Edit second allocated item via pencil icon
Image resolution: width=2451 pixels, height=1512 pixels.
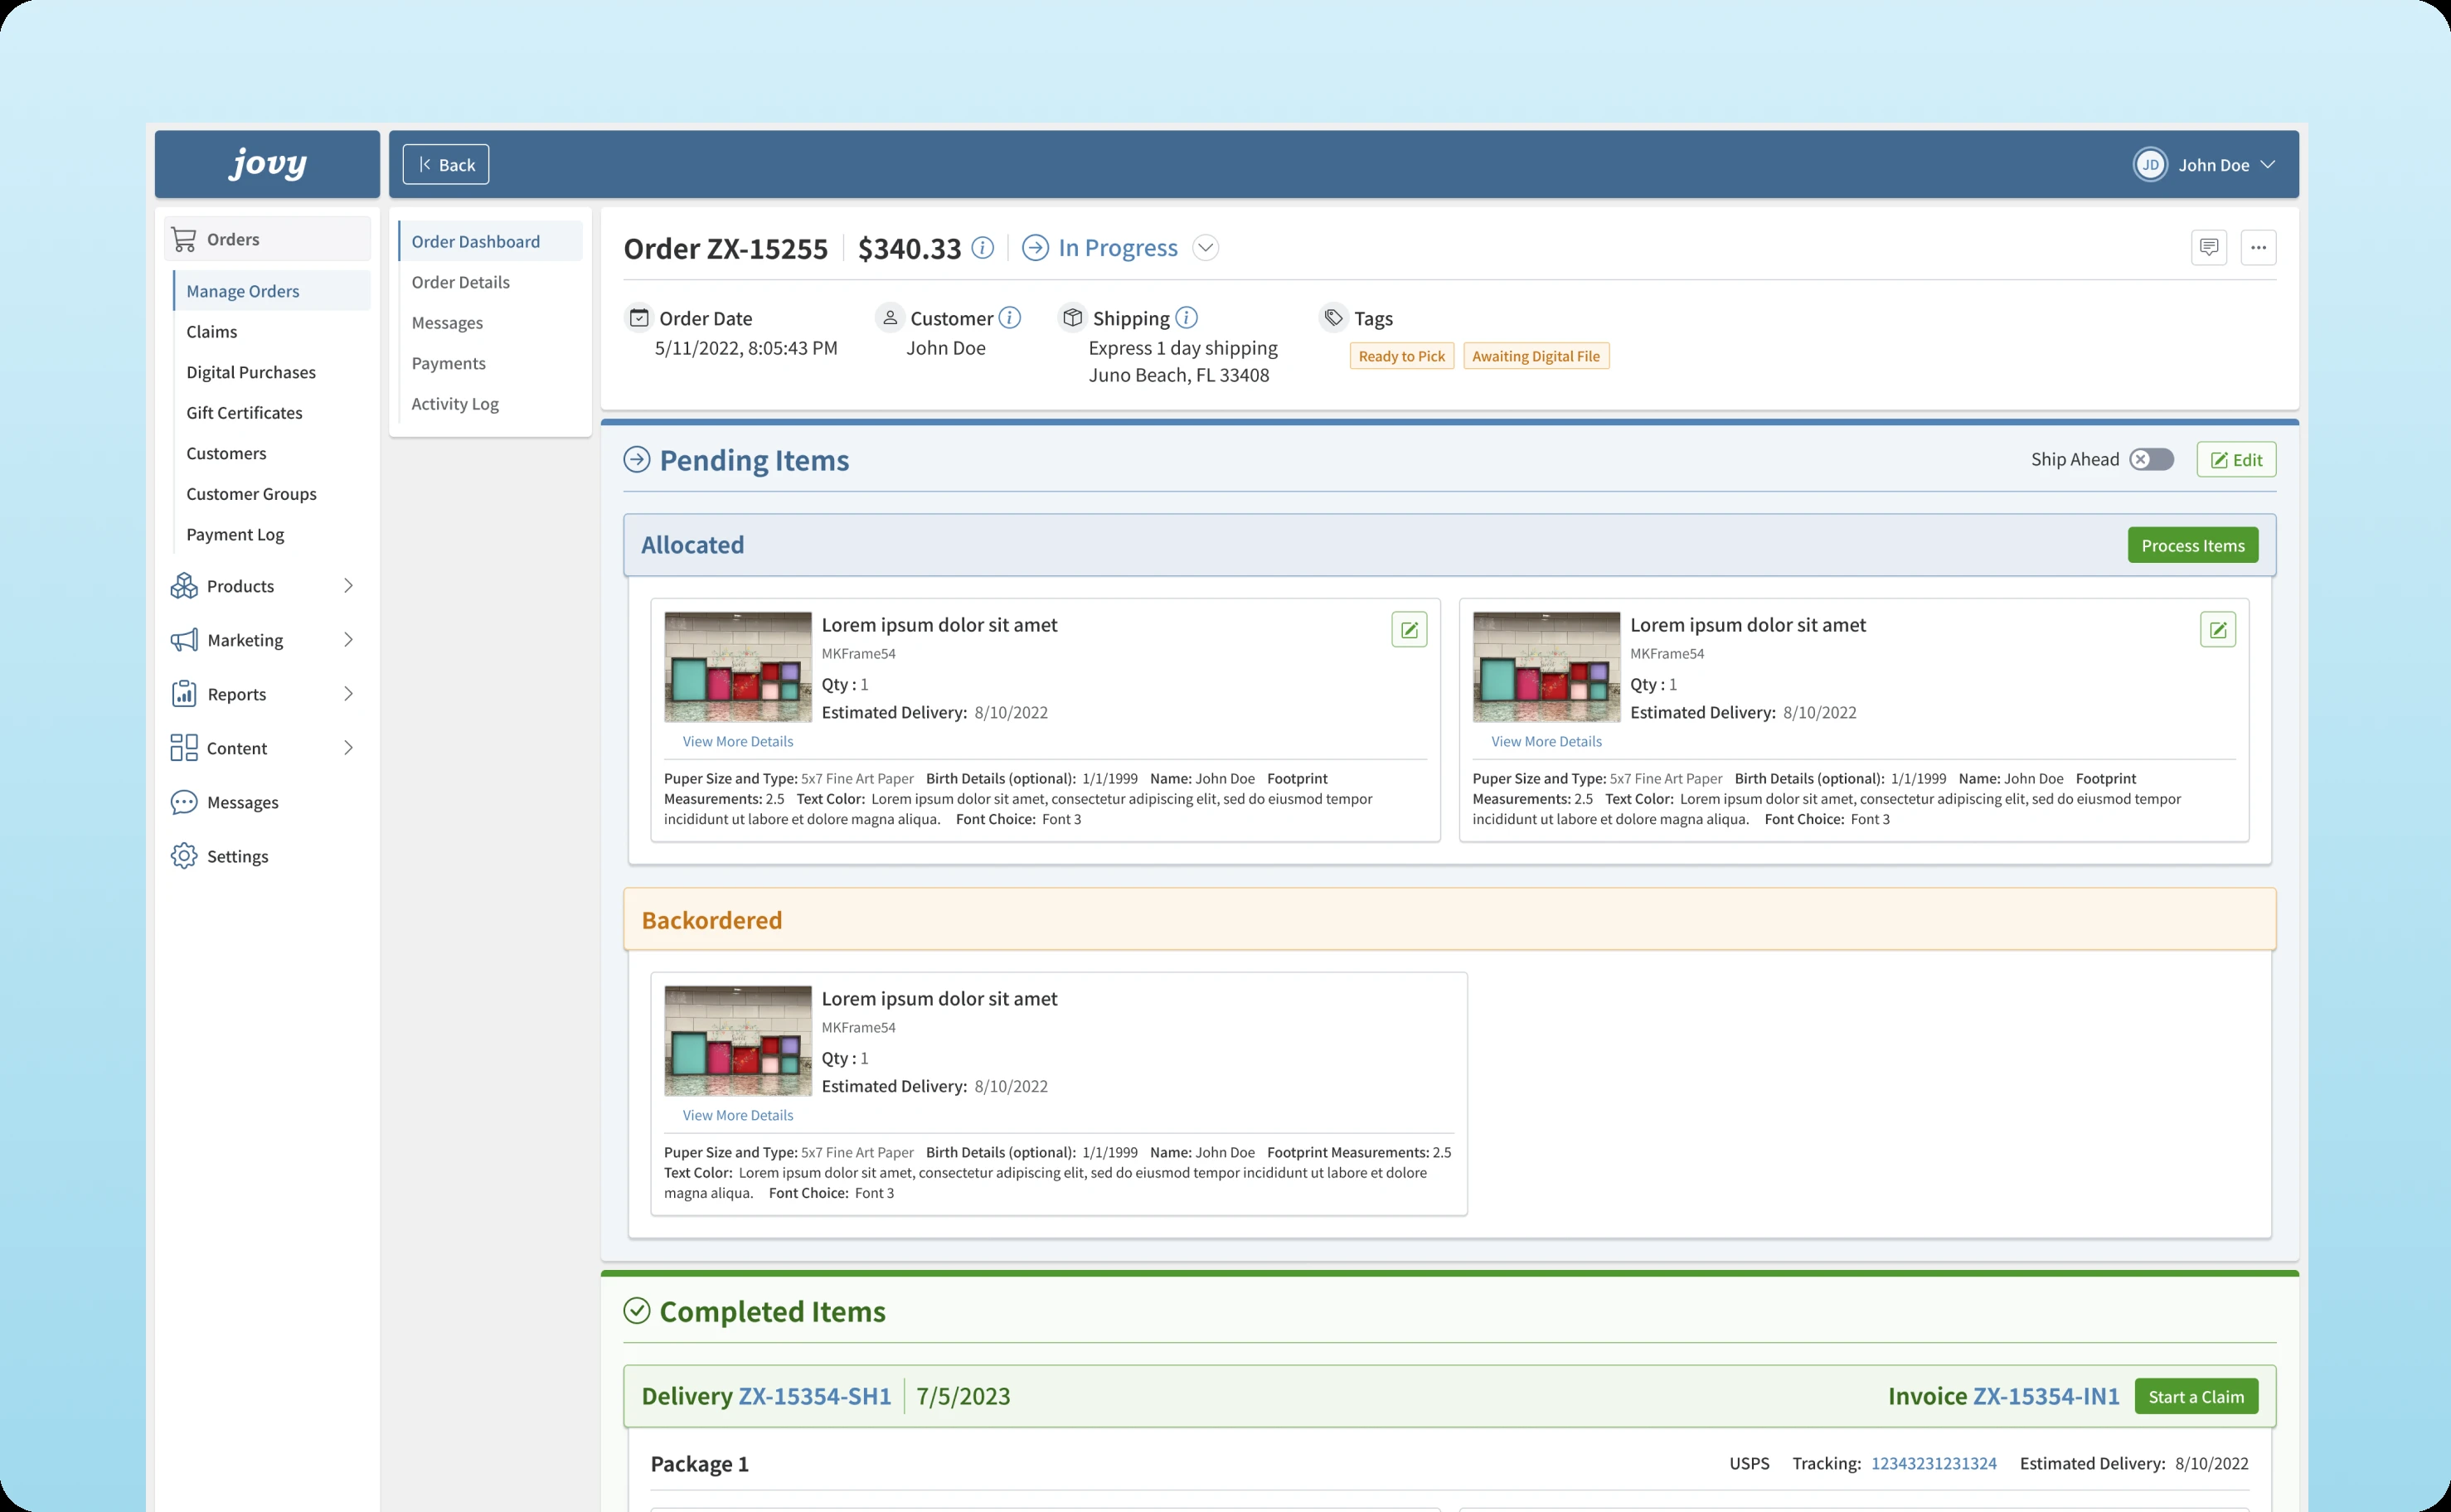pyautogui.click(x=2217, y=630)
